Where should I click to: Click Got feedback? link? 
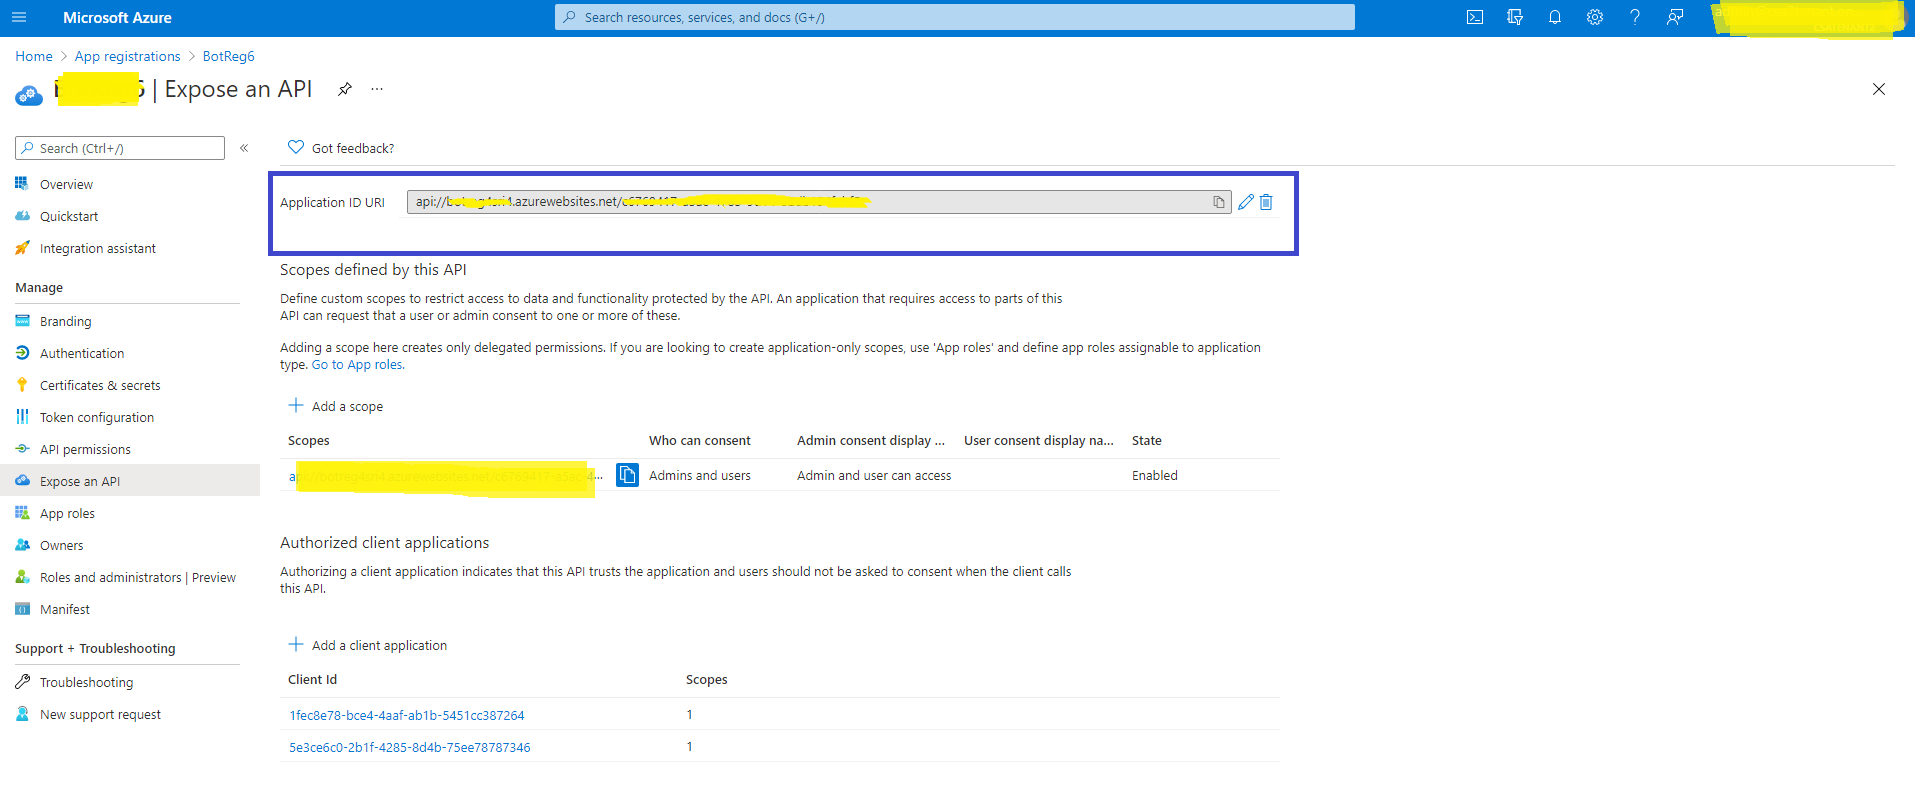pyautogui.click(x=353, y=148)
